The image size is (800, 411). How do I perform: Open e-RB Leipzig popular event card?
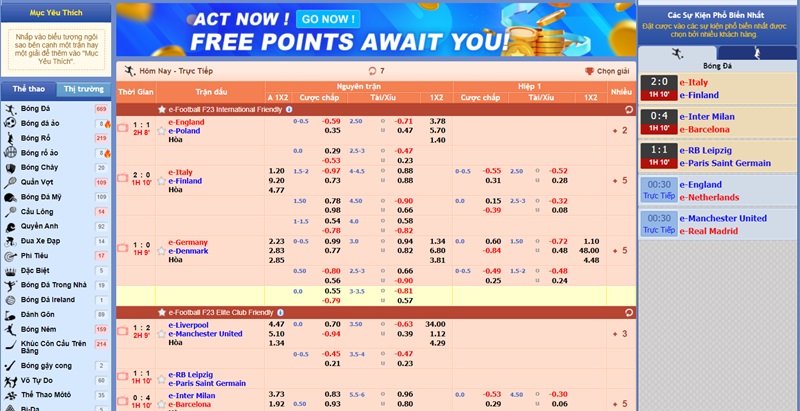(717, 157)
